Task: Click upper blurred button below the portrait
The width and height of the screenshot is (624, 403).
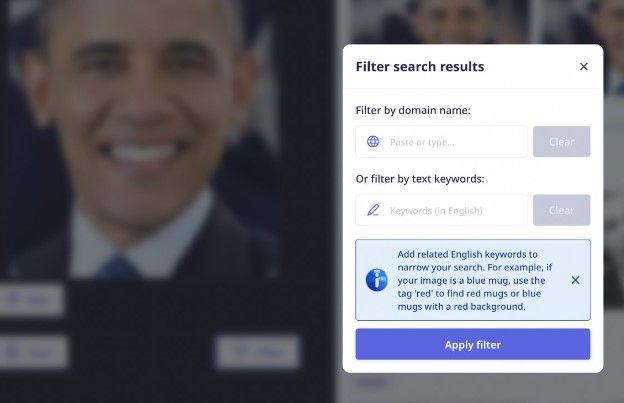Action: click(32, 300)
